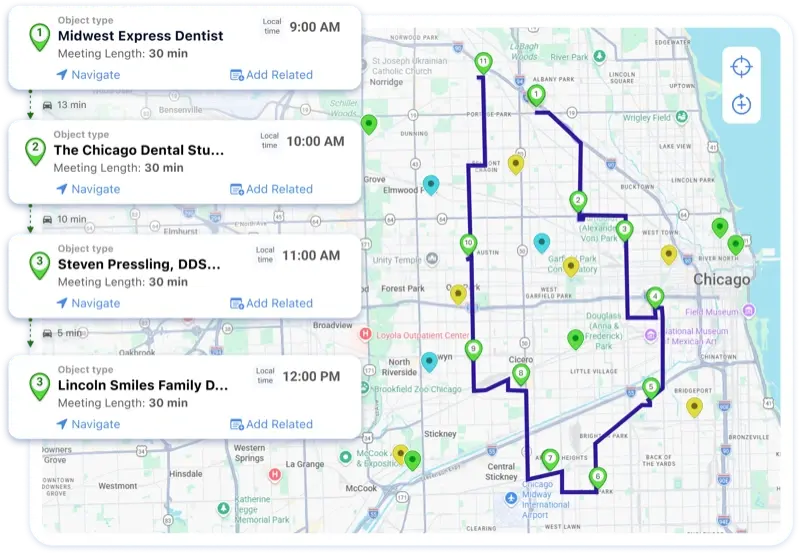Screen dimensions: 800x554
Task: Click Navigate for Midwest Express Dentist
Action: (88, 75)
